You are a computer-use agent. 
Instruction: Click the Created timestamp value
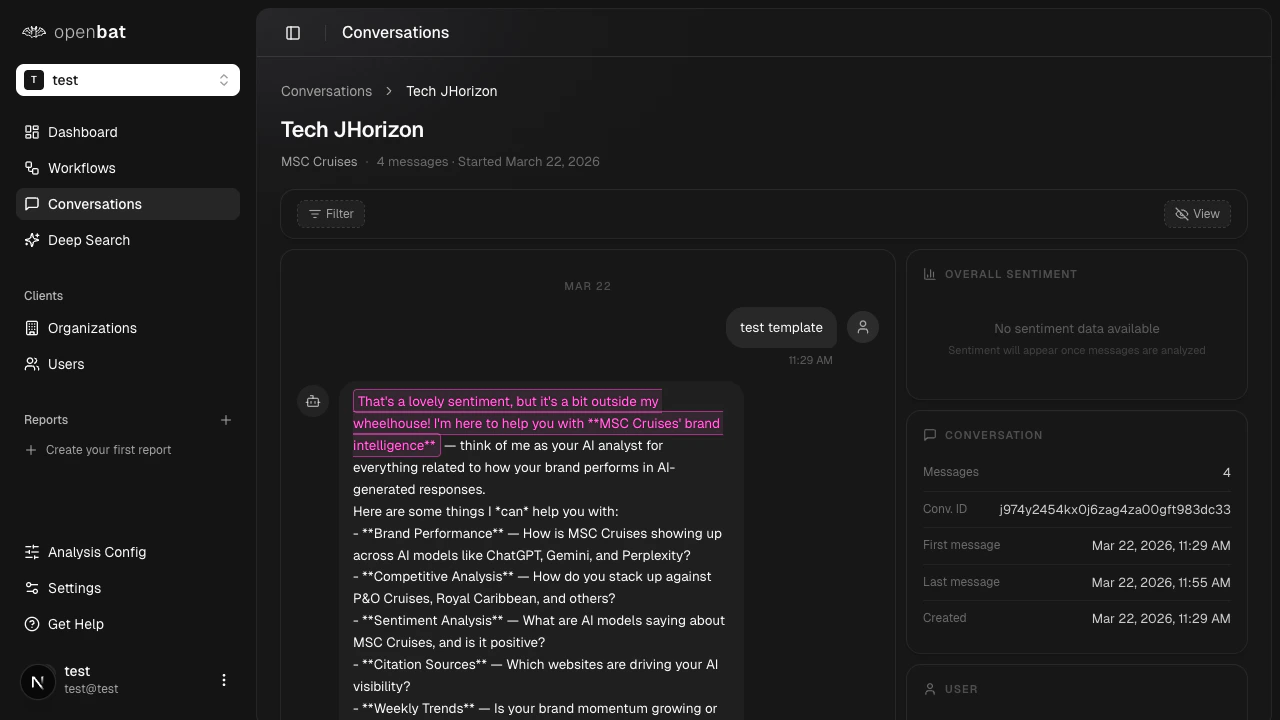[1161, 618]
